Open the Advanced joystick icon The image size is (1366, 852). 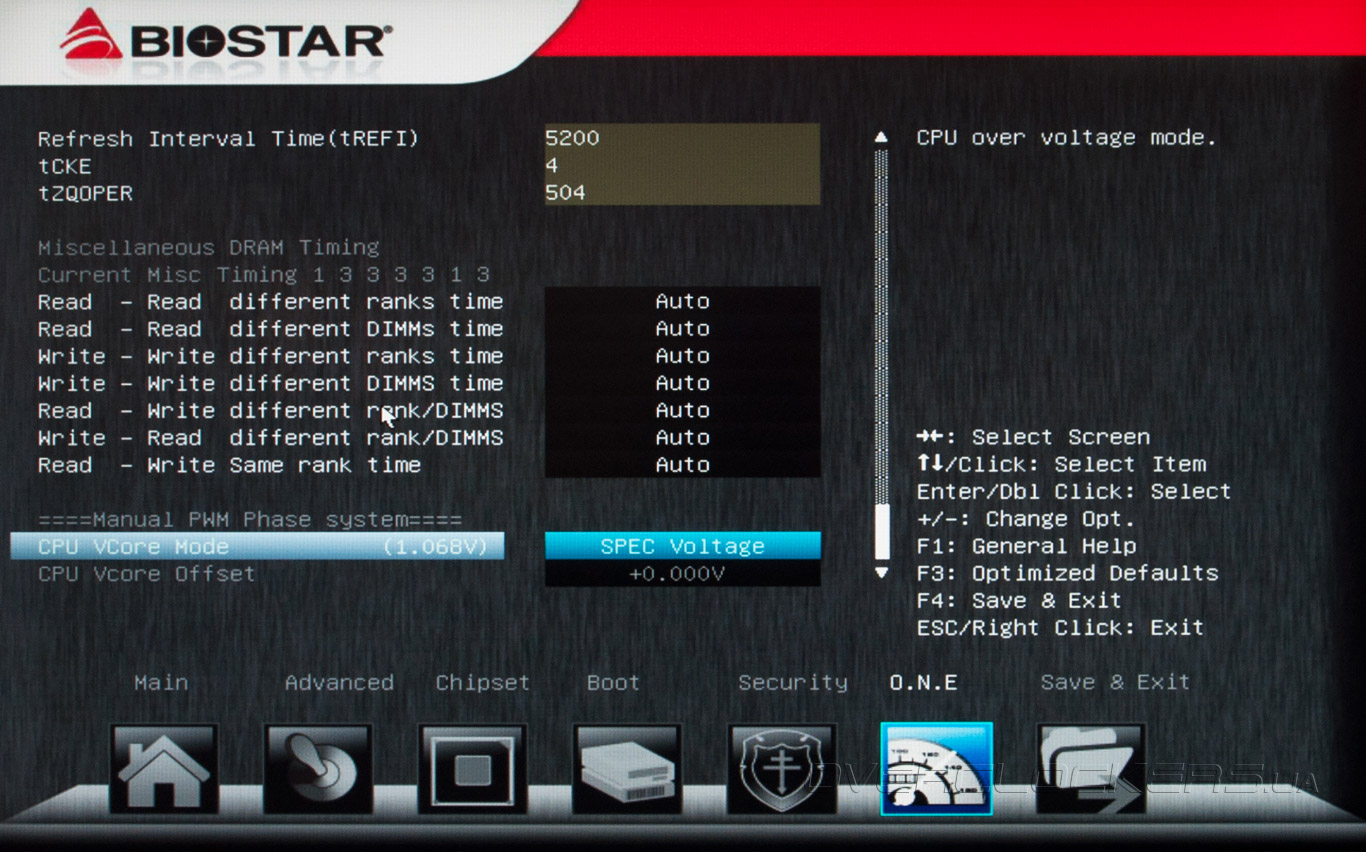(x=318, y=768)
